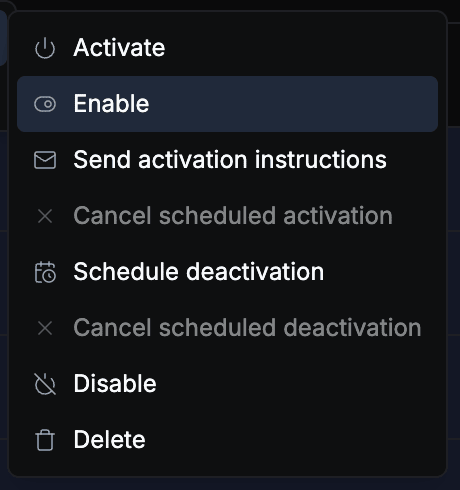Click the power icon beside Activate
Screen dimensions: 460x490
tap(45, 48)
